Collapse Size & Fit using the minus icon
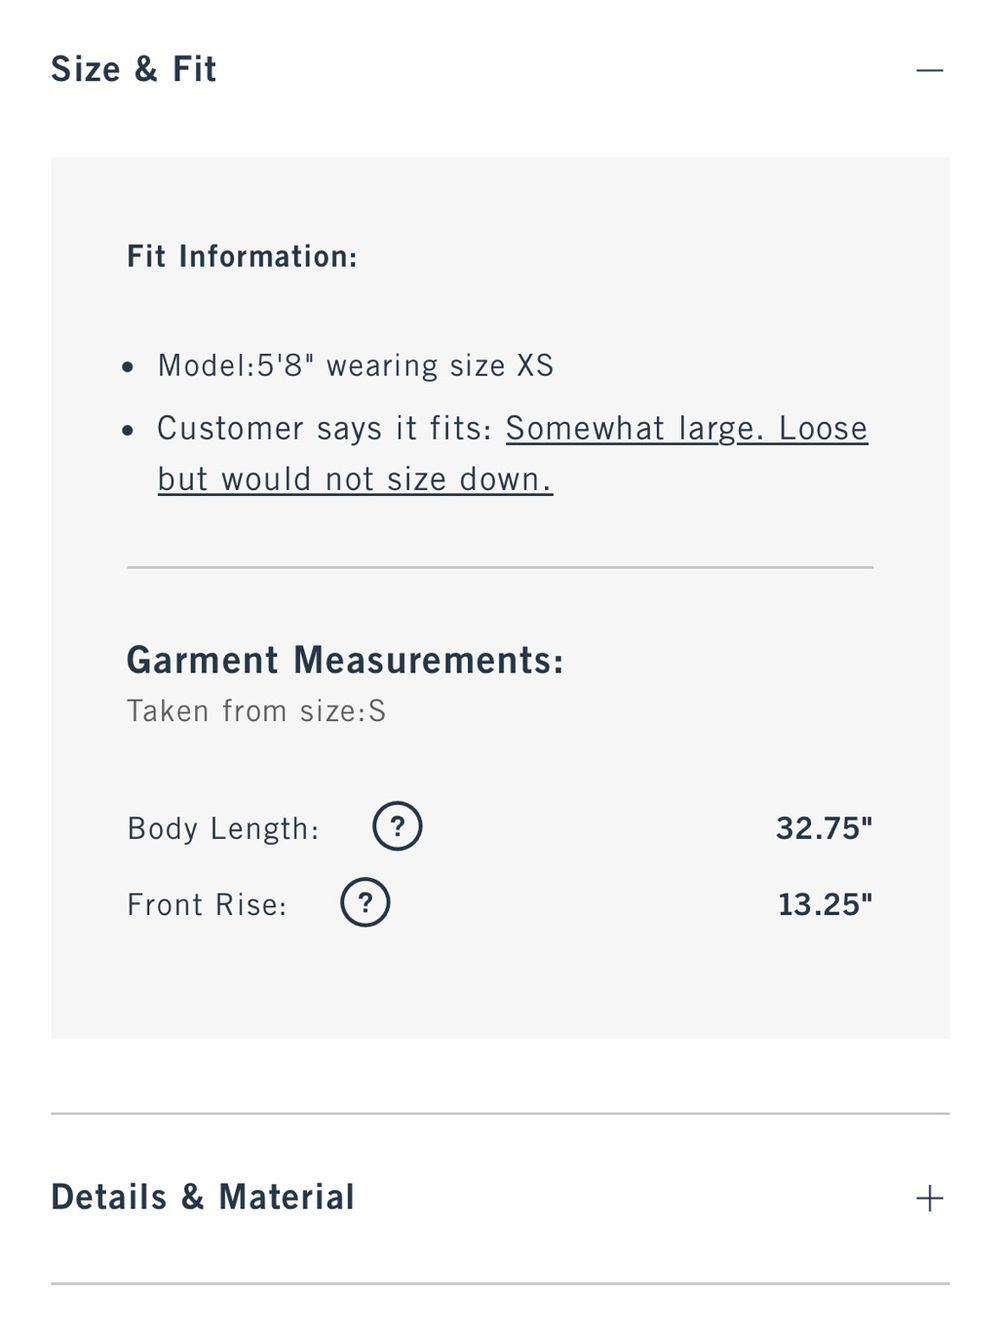The width and height of the screenshot is (1000, 1333). pyautogui.click(x=929, y=70)
